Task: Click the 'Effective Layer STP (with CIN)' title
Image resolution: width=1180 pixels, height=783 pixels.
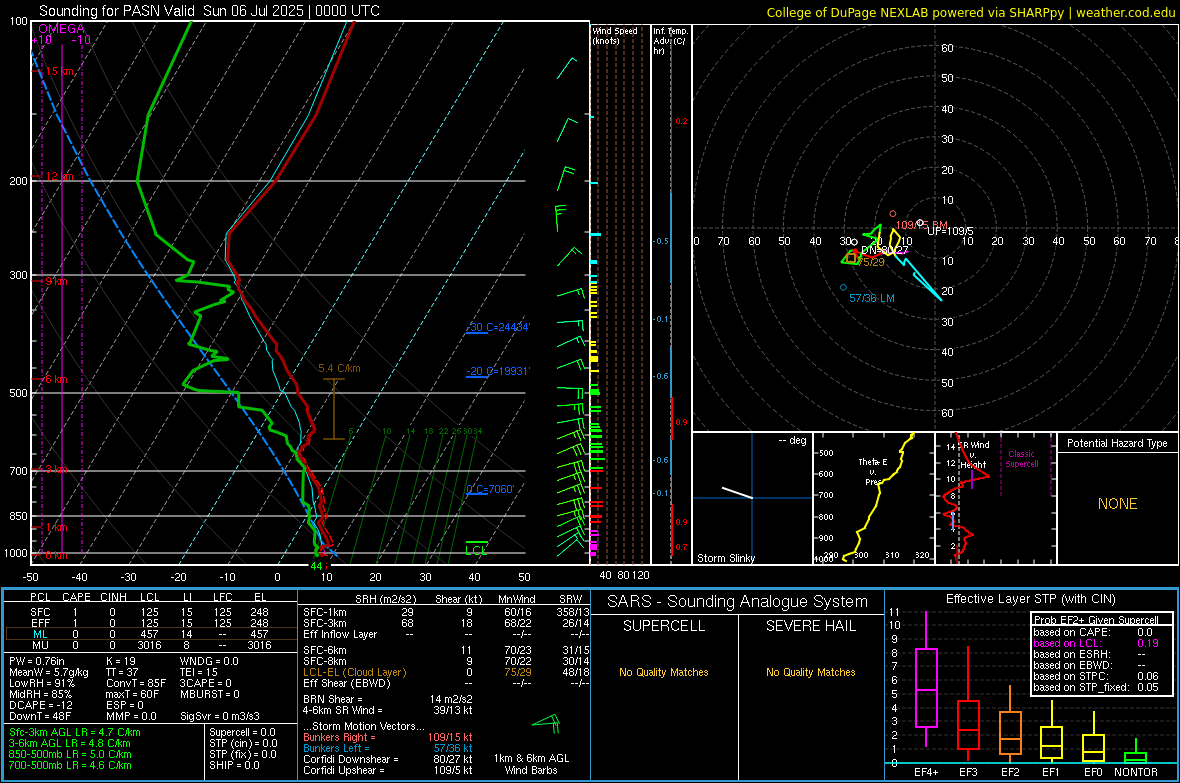Action: pos(1030,599)
